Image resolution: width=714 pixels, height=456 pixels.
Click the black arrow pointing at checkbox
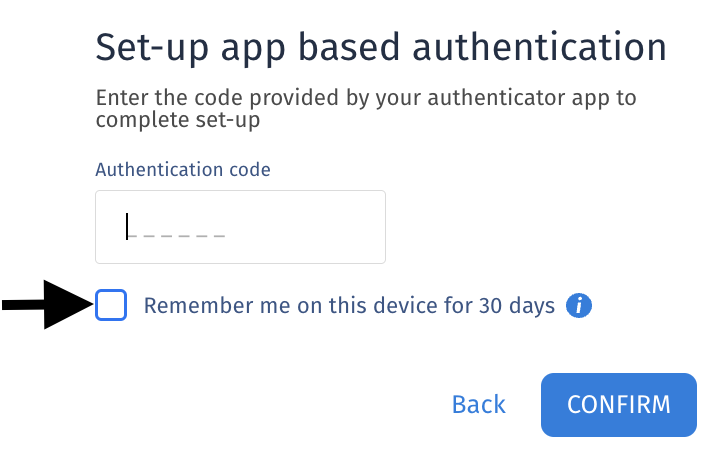pos(46,305)
